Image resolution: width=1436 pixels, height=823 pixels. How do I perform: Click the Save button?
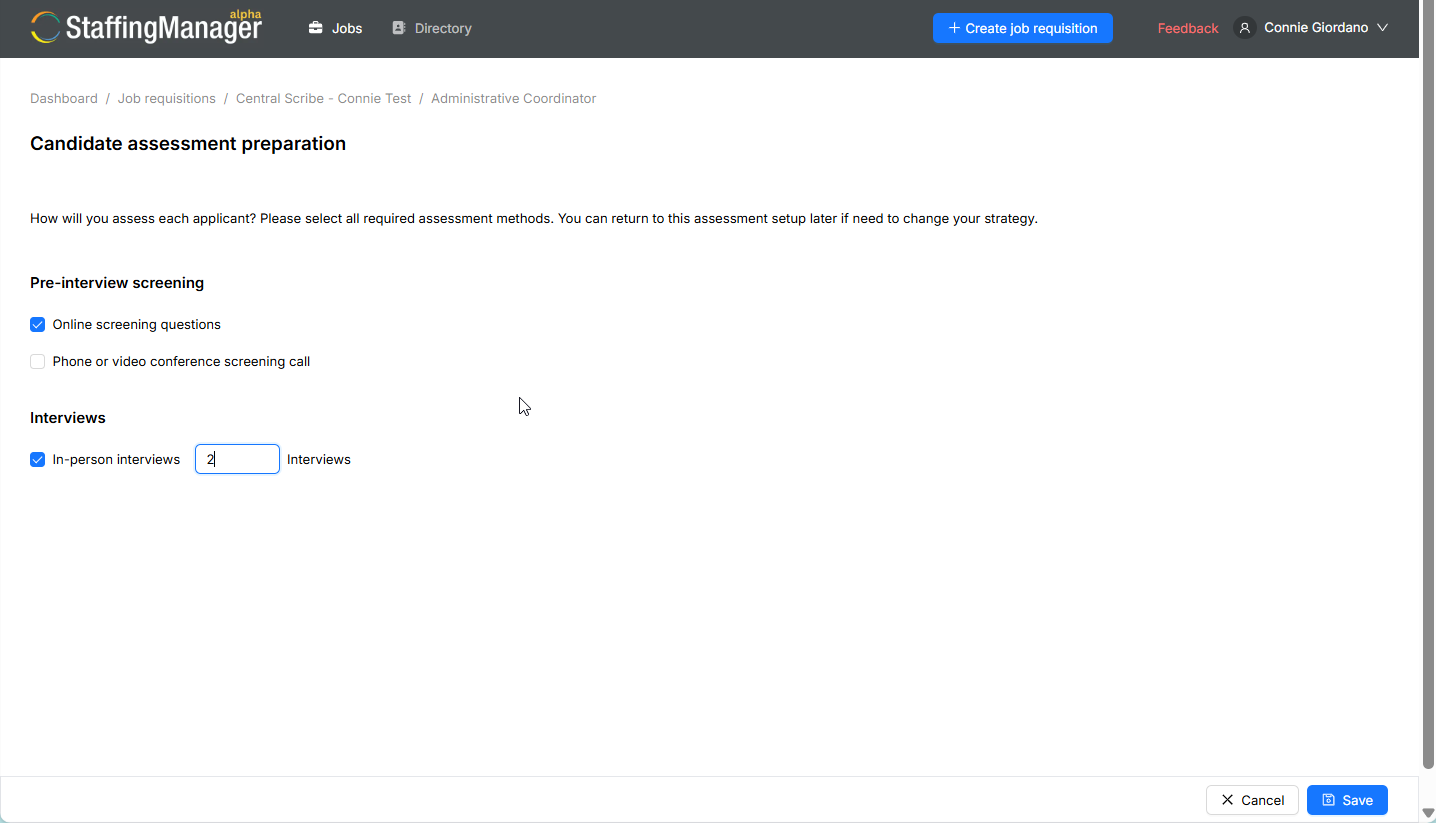tap(1347, 800)
